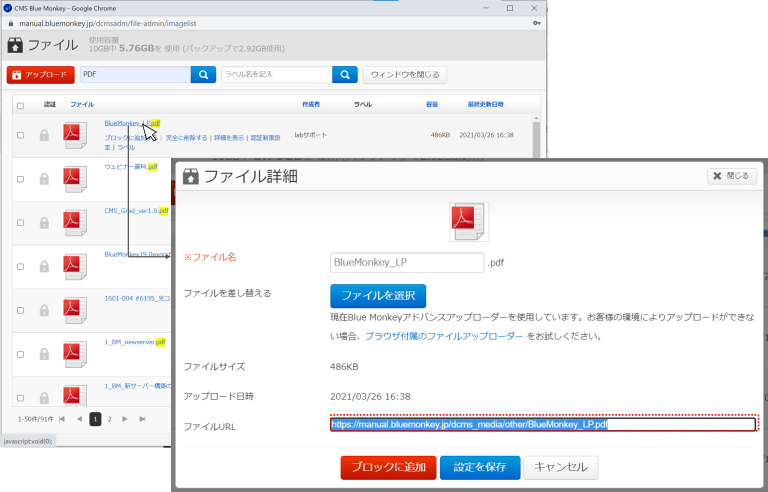Sort the list by the 容量 column header
Screen dimensions: 768x492
click(x=432, y=104)
